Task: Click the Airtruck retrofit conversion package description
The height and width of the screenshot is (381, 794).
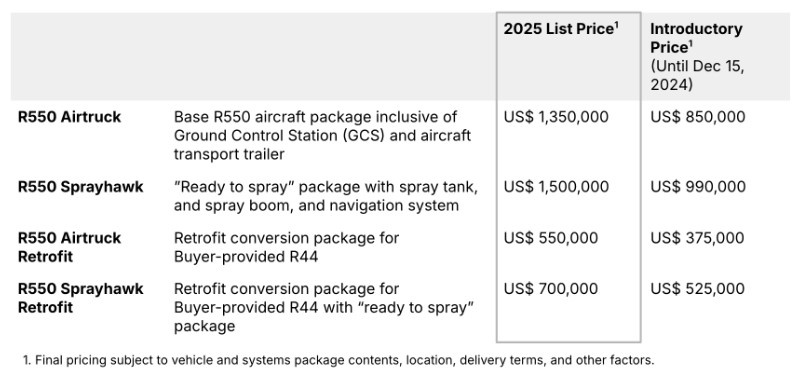Action: [x=286, y=247]
